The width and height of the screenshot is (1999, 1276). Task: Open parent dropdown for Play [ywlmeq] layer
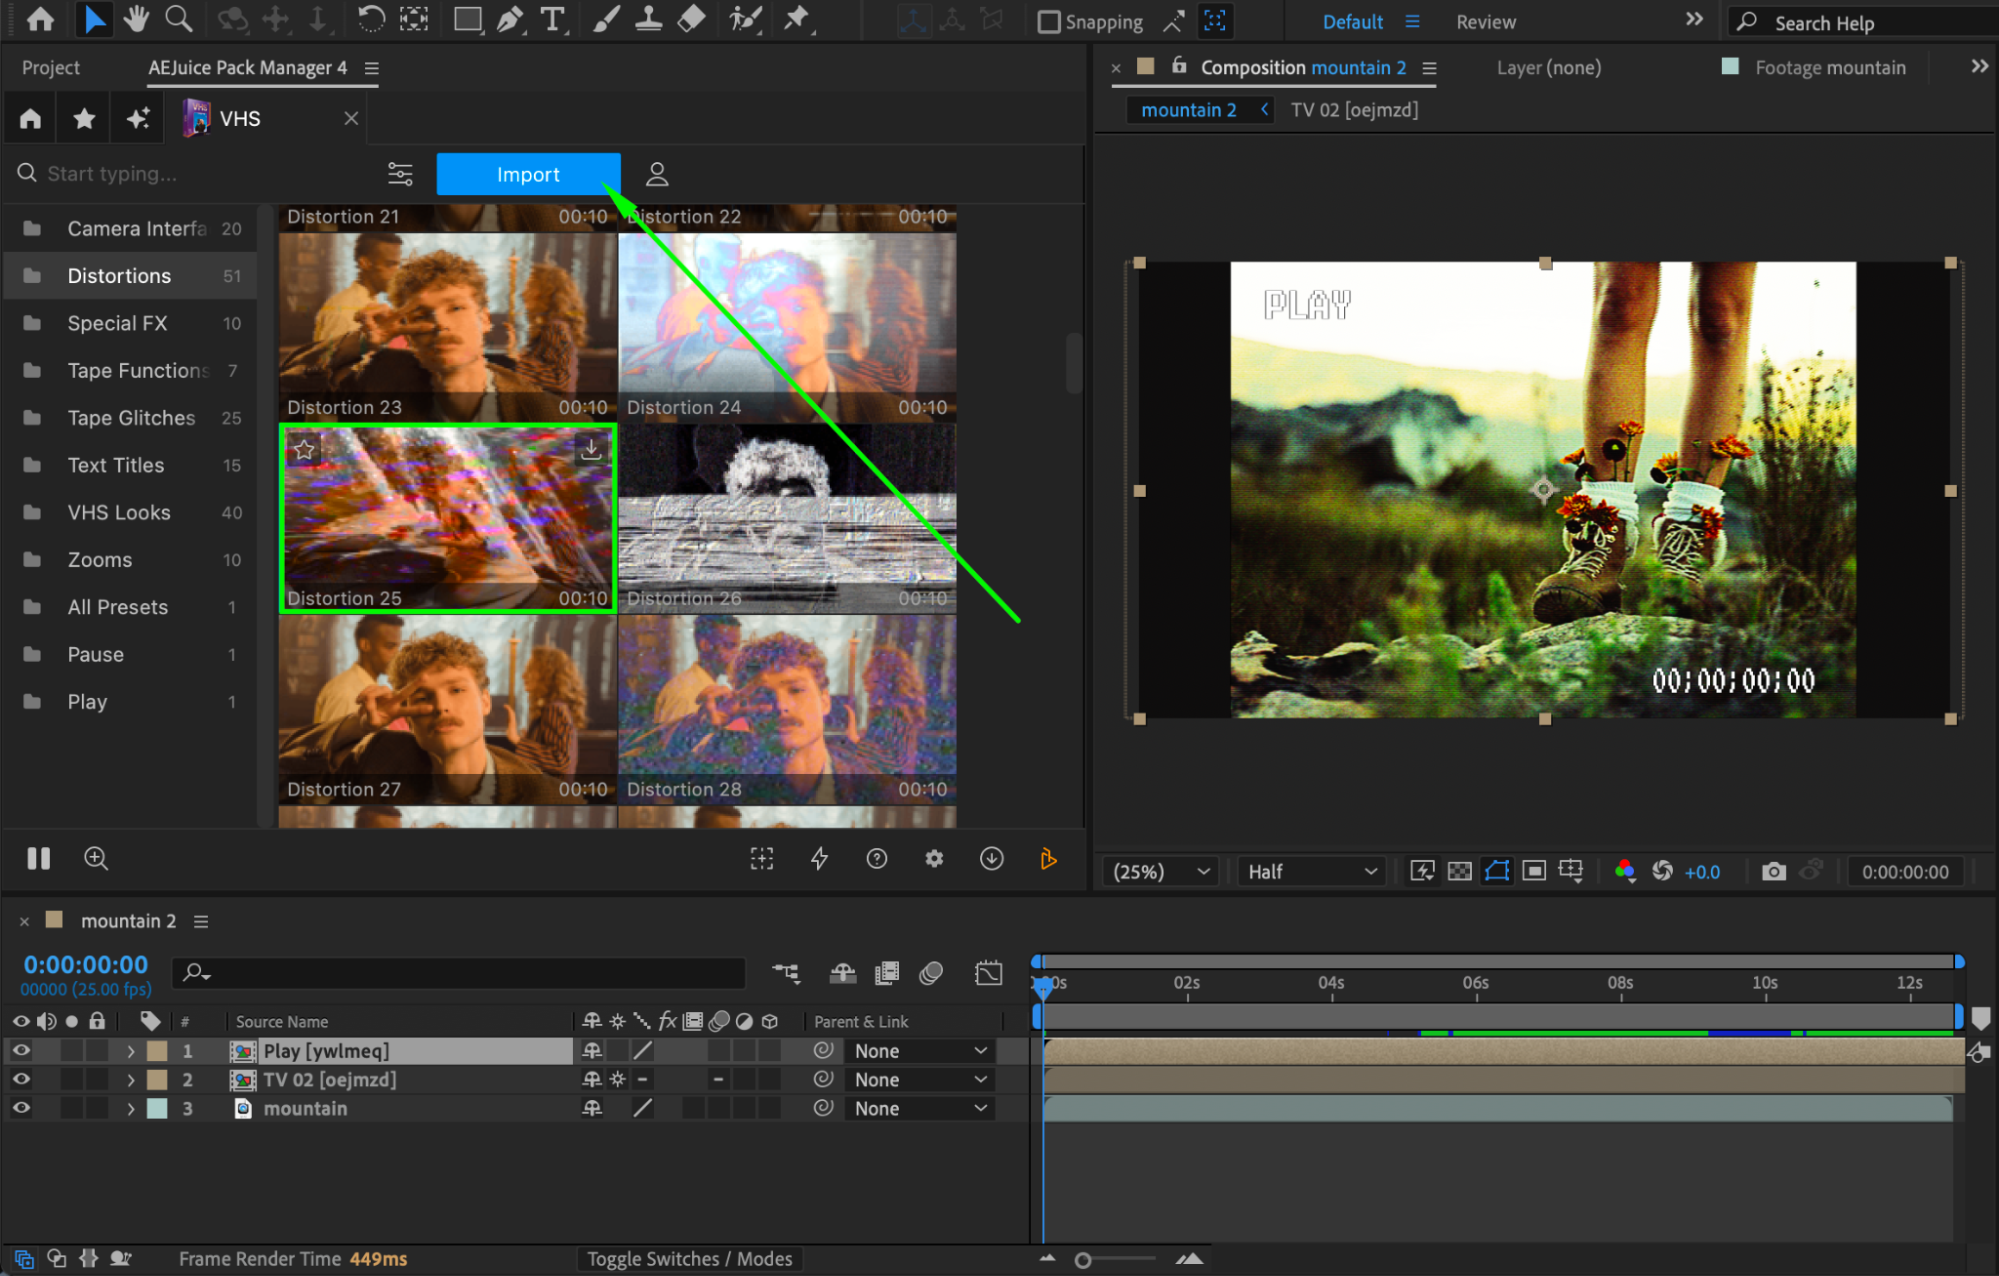click(x=920, y=1051)
